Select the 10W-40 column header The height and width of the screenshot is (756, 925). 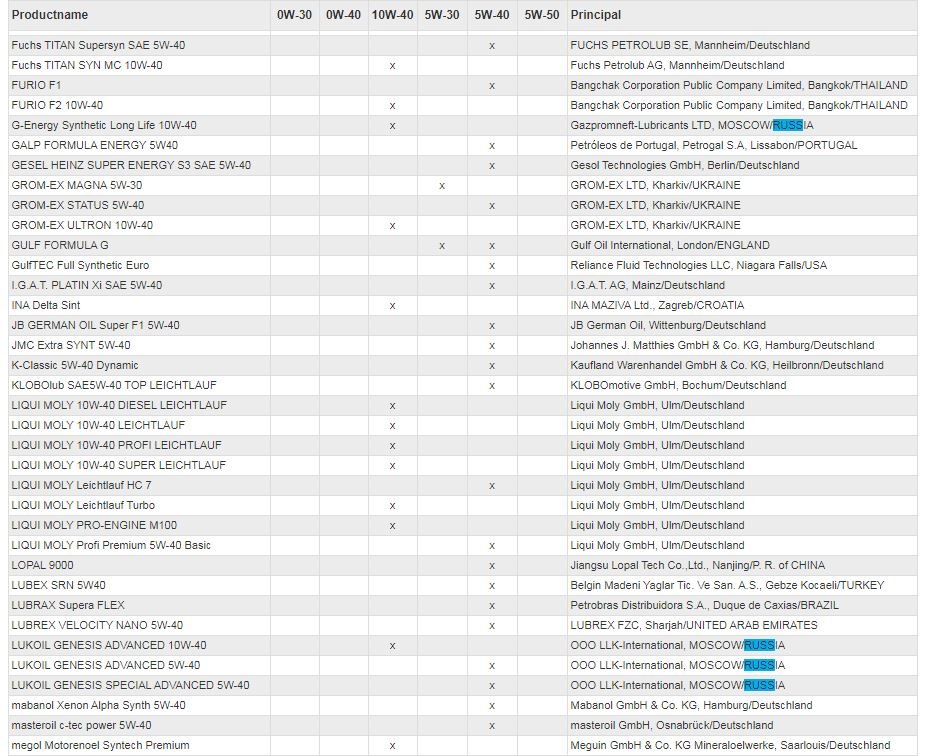(392, 15)
